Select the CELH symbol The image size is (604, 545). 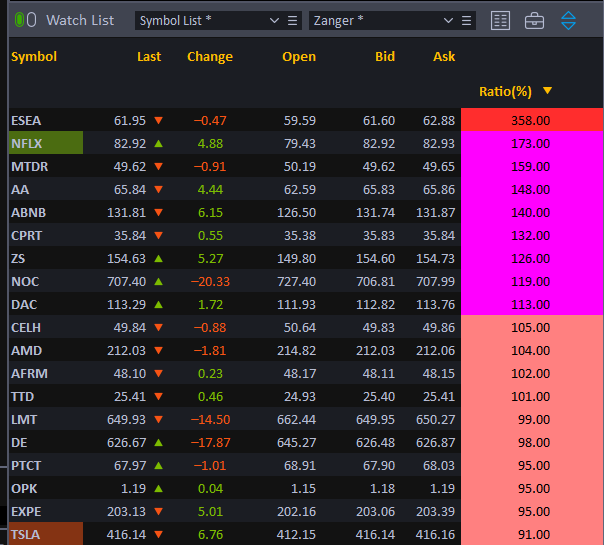[26, 327]
